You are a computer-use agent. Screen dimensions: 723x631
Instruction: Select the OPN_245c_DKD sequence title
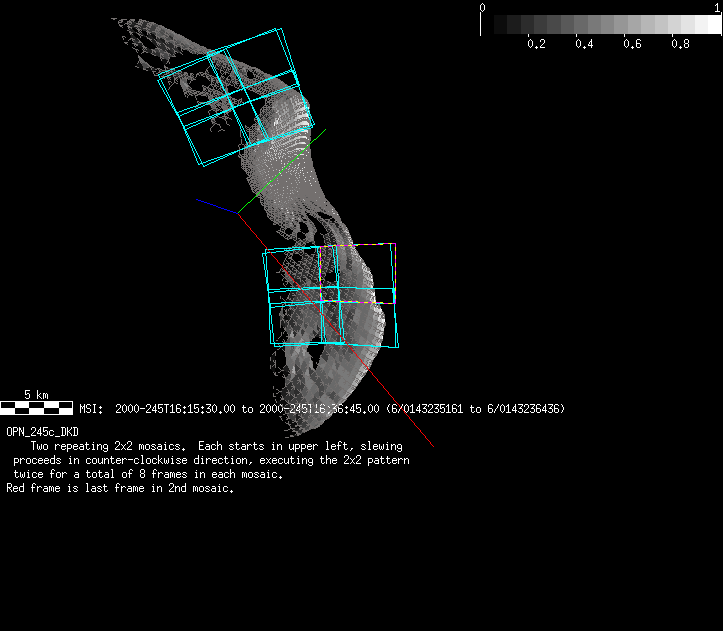pos(42,431)
